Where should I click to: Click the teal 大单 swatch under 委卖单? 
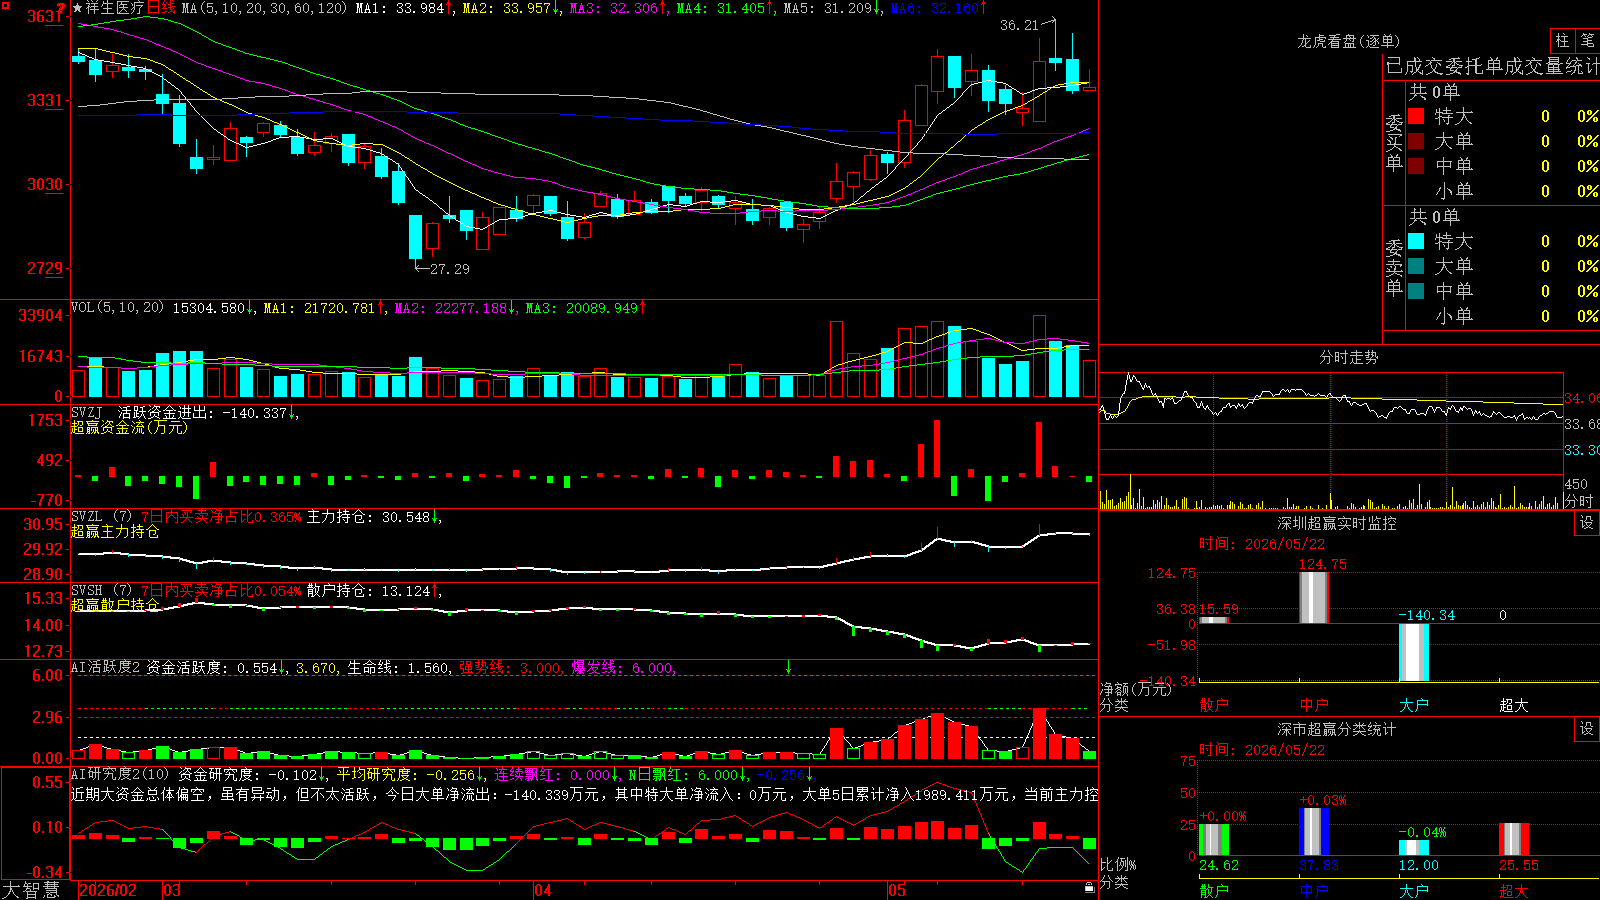(x=1416, y=266)
